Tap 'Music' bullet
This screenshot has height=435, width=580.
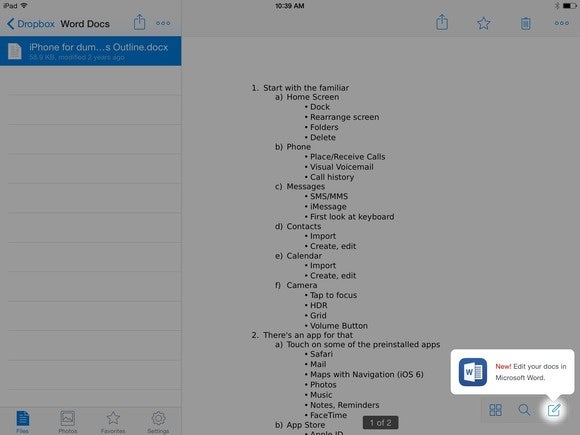[321, 395]
